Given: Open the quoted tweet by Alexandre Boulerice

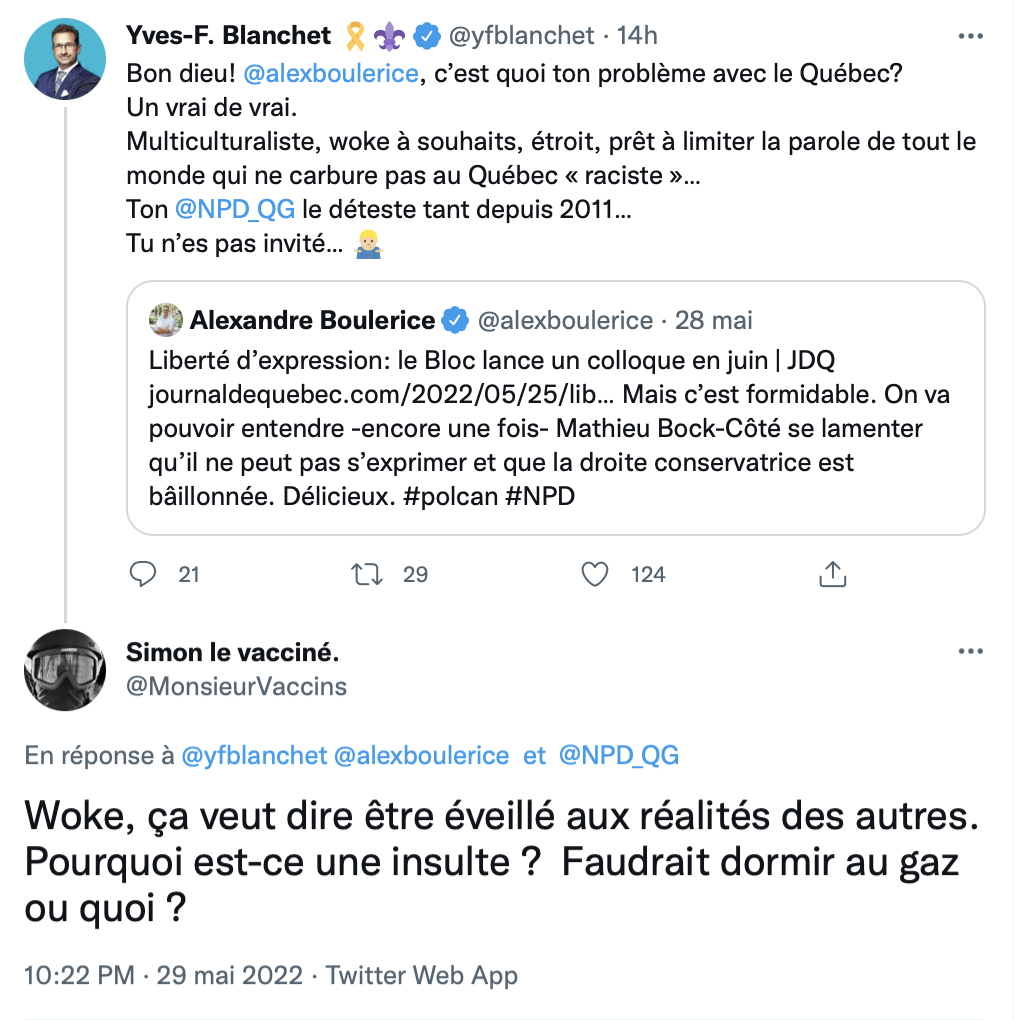Looking at the screenshot, I should point(555,428).
